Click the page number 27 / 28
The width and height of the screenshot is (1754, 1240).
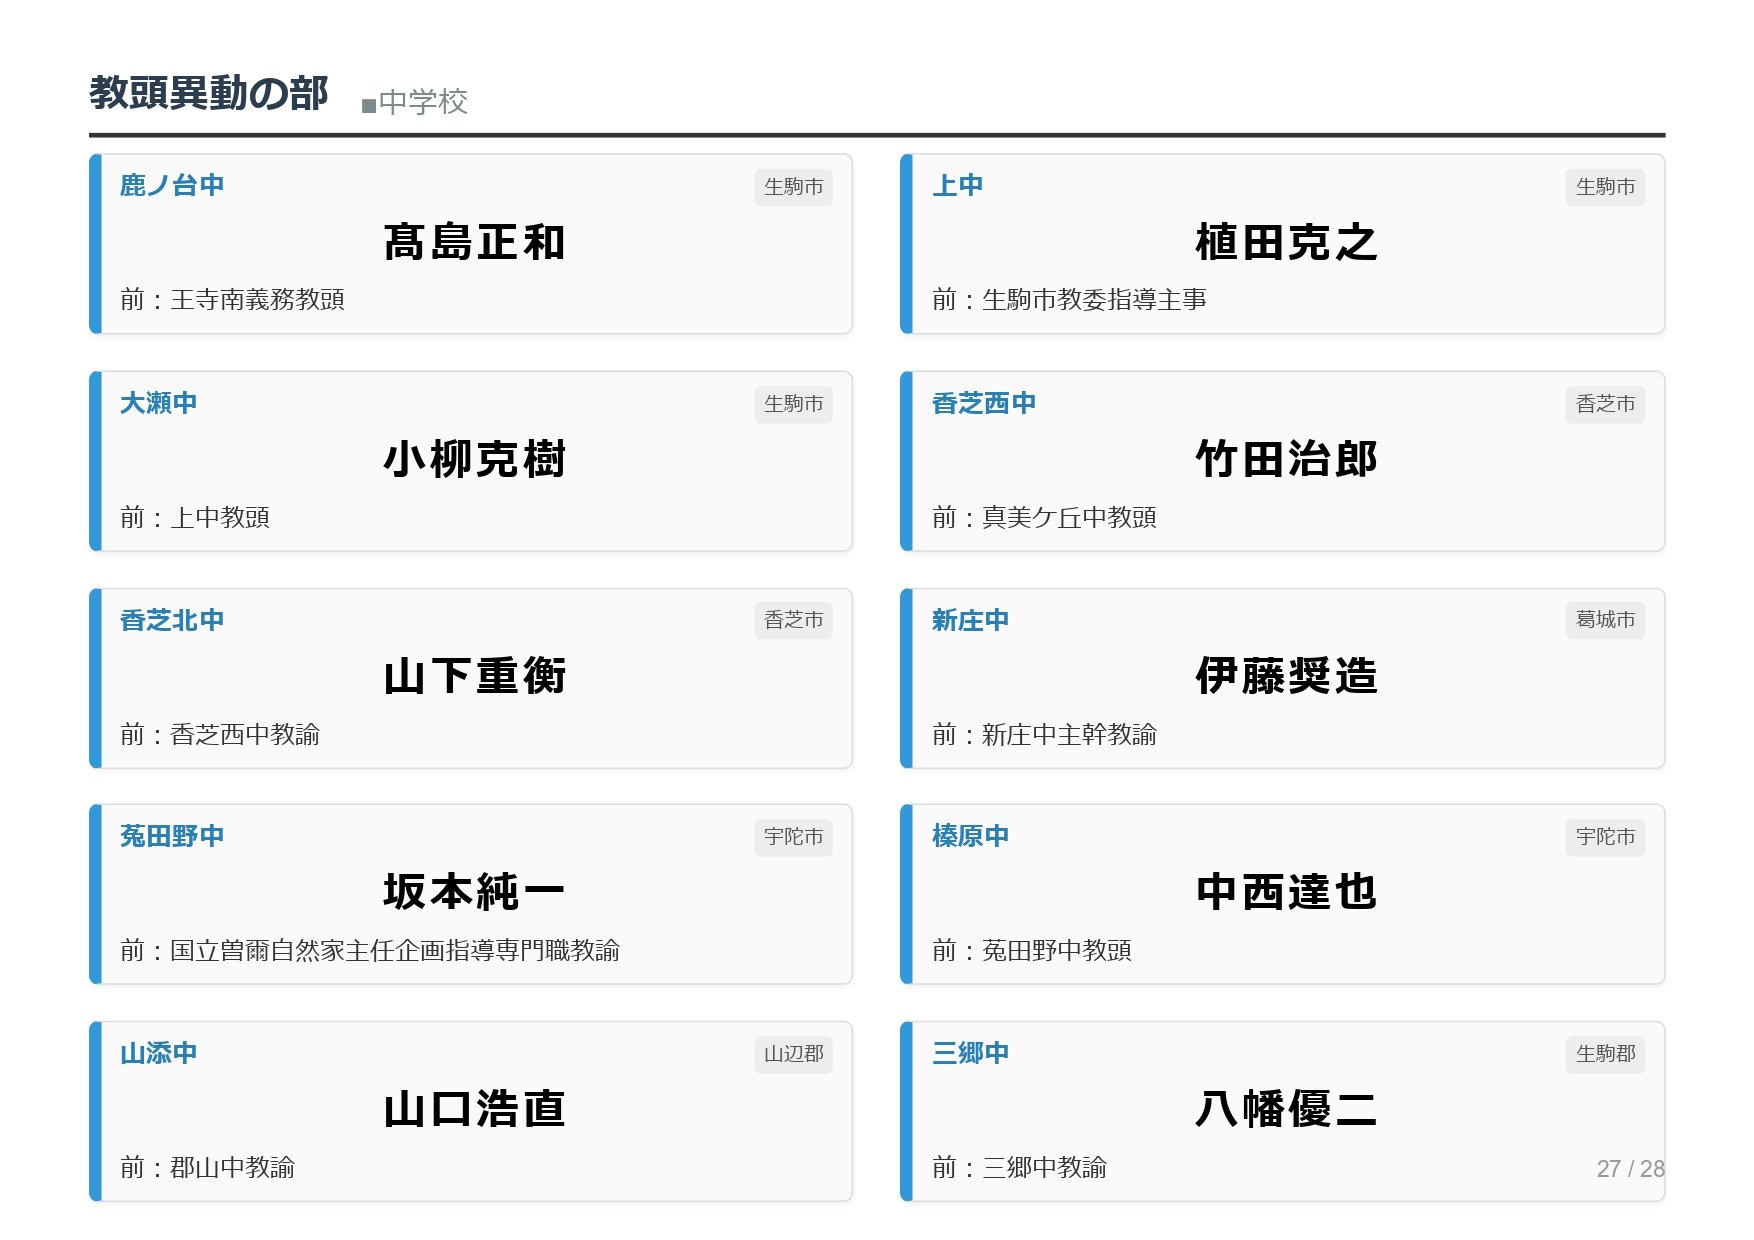(x=1629, y=1169)
